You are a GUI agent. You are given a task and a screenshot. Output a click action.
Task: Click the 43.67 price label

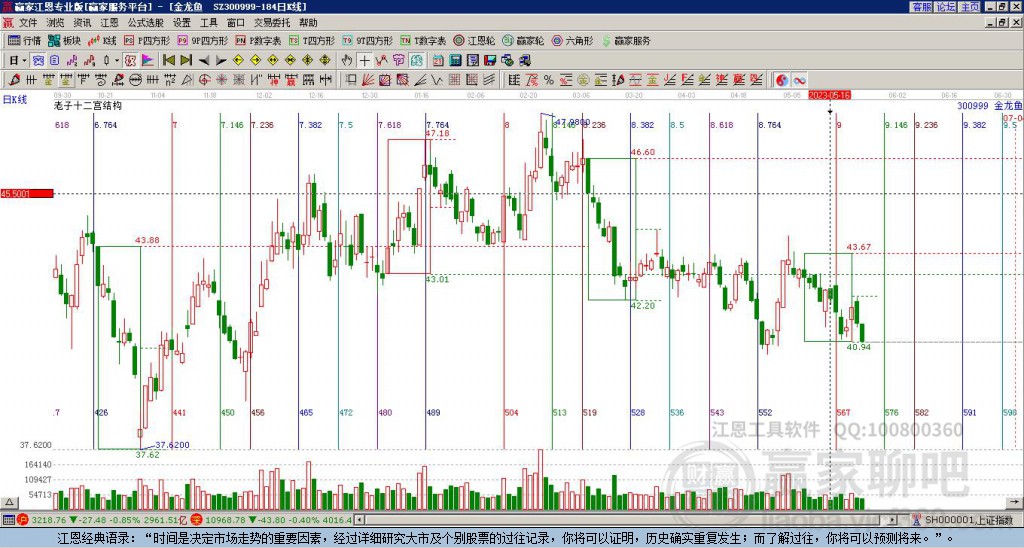859,247
